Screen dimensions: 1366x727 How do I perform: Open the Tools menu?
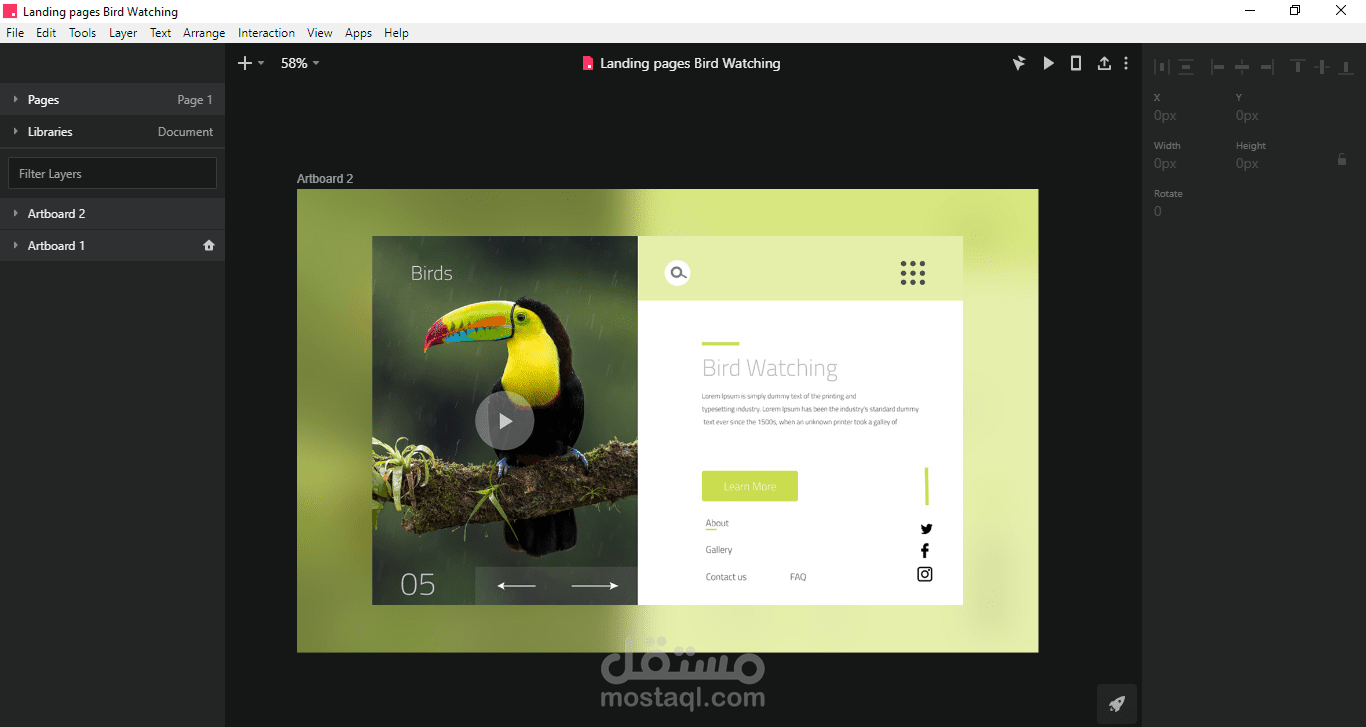pyautogui.click(x=82, y=33)
